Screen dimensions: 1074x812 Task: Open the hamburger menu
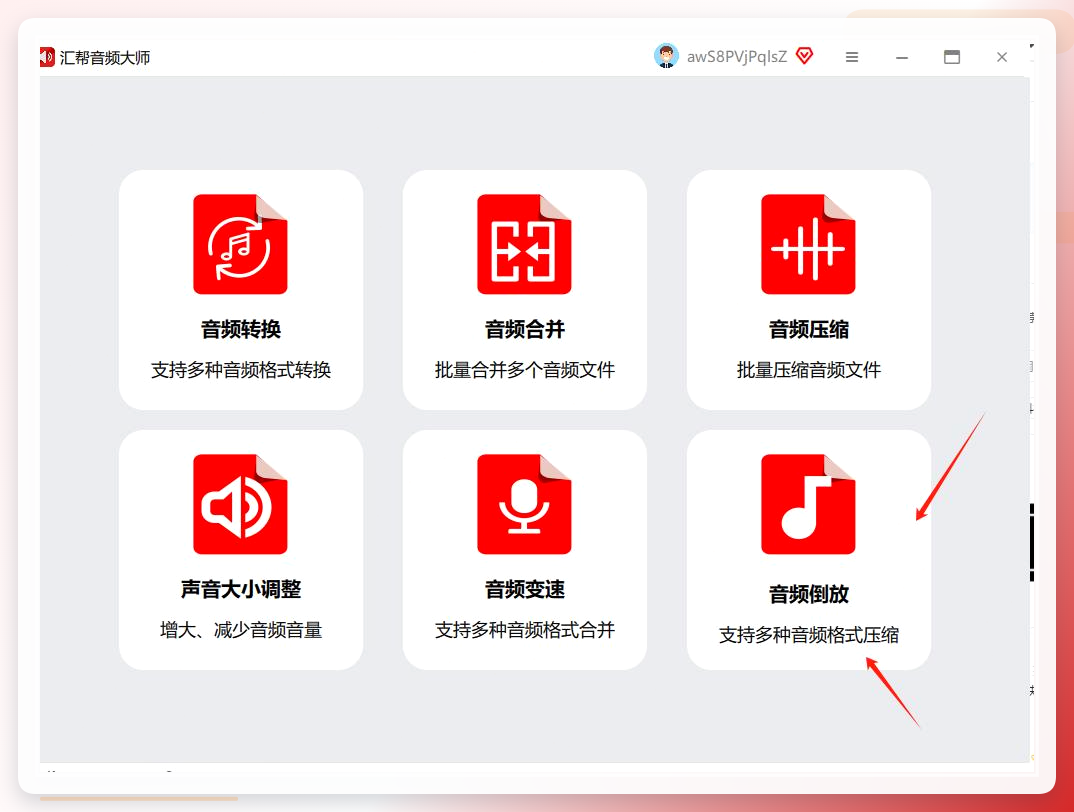[x=852, y=57]
